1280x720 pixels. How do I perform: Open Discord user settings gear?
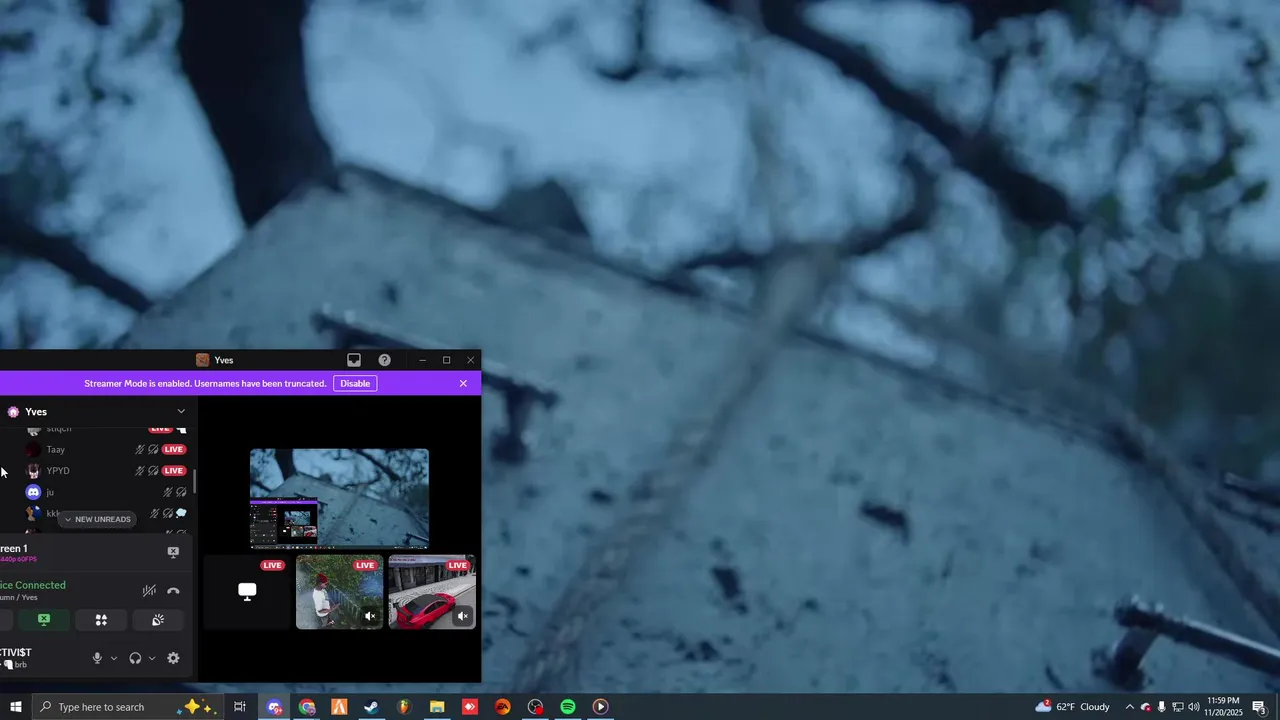(x=173, y=658)
